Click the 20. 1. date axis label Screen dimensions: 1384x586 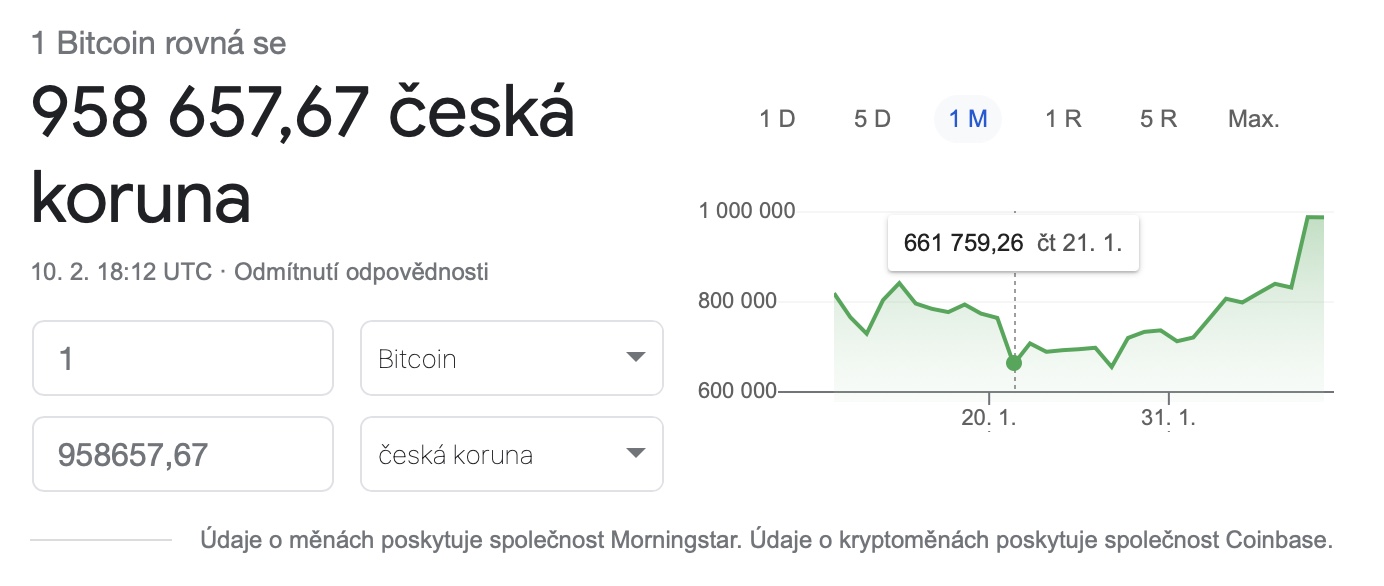pyautogui.click(x=988, y=418)
